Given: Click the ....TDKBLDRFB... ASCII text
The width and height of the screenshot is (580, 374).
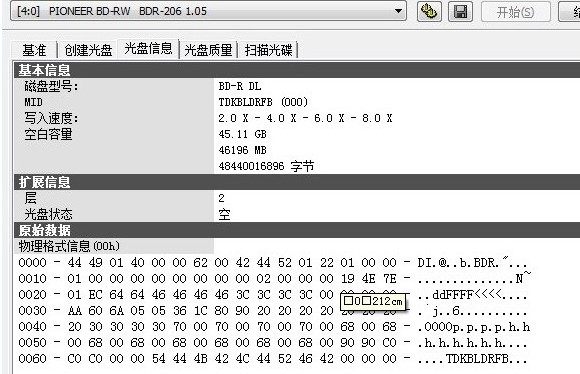Looking at the screenshot, I should (472, 358).
